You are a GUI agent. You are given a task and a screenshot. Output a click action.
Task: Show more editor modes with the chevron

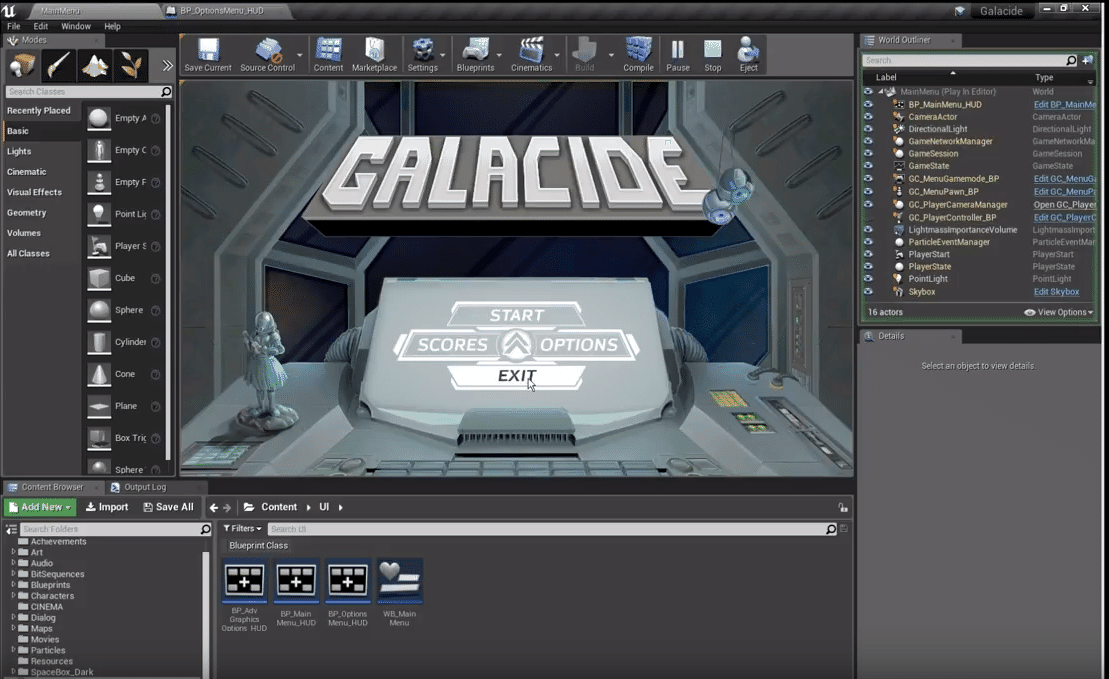click(x=167, y=66)
